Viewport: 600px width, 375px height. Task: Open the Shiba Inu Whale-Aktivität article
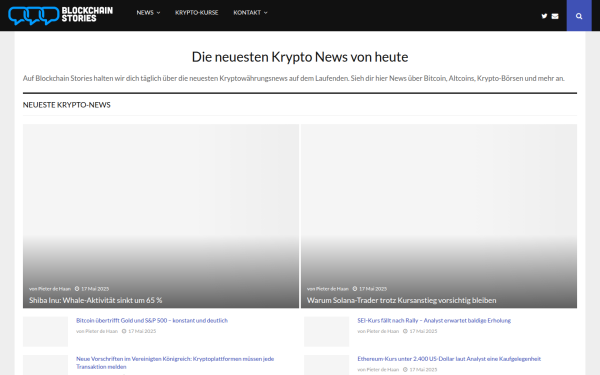point(96,300)
